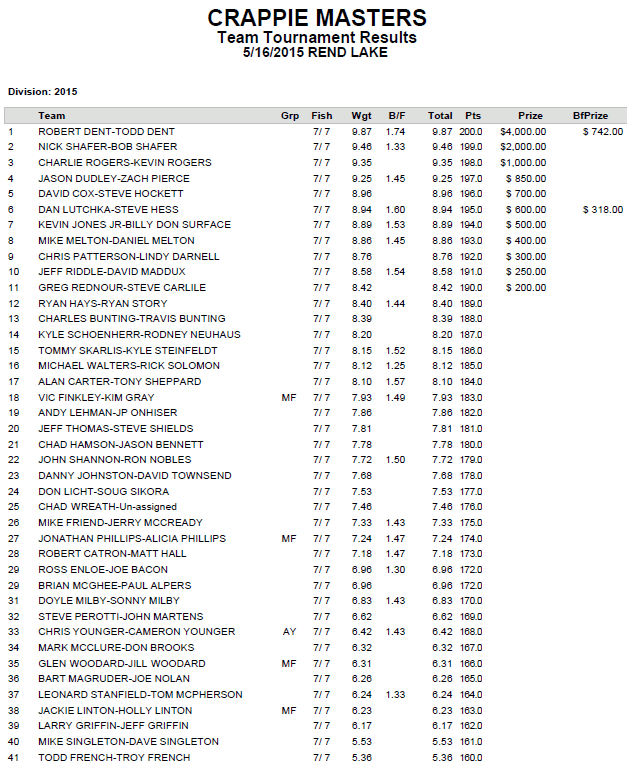Click the Team column header
The height and width of the screenshot is (769, 627).
pyautogui.click(x=52, y=116)
